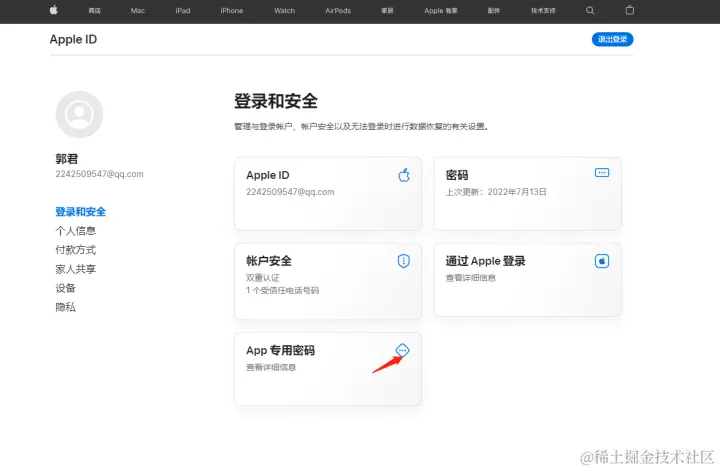Screen dimensions: 720x471
Task: Click the 退出登录 sign out button
Action: 613,39
